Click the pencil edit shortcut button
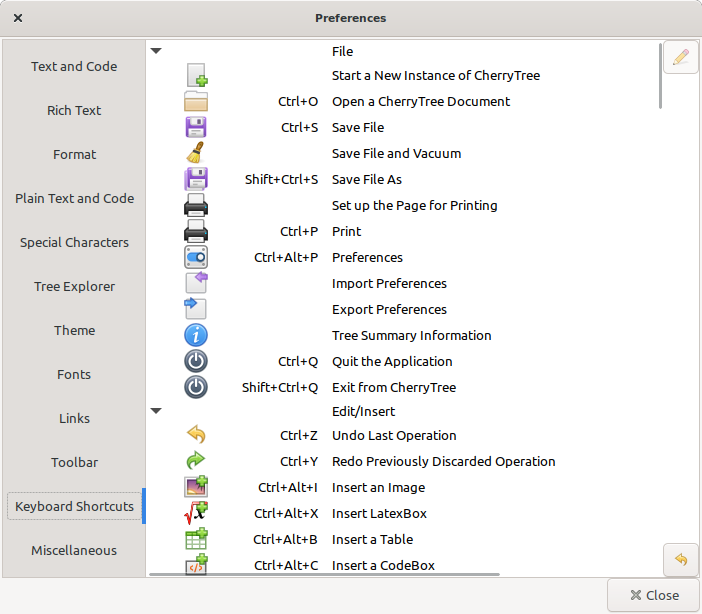Image resolution: width=702 pixels, height=614 pixels. [681, 57]
